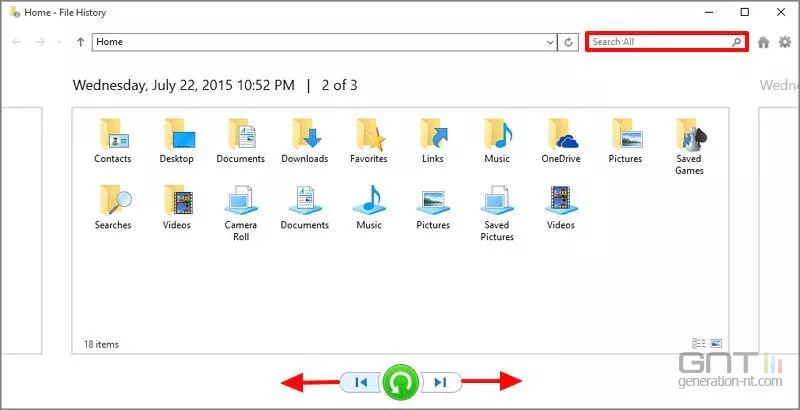The width and height of the screenshot is (800, 410).
Task: Select the Searches folder
Action: pyautogui.click(x=113, y=208)
